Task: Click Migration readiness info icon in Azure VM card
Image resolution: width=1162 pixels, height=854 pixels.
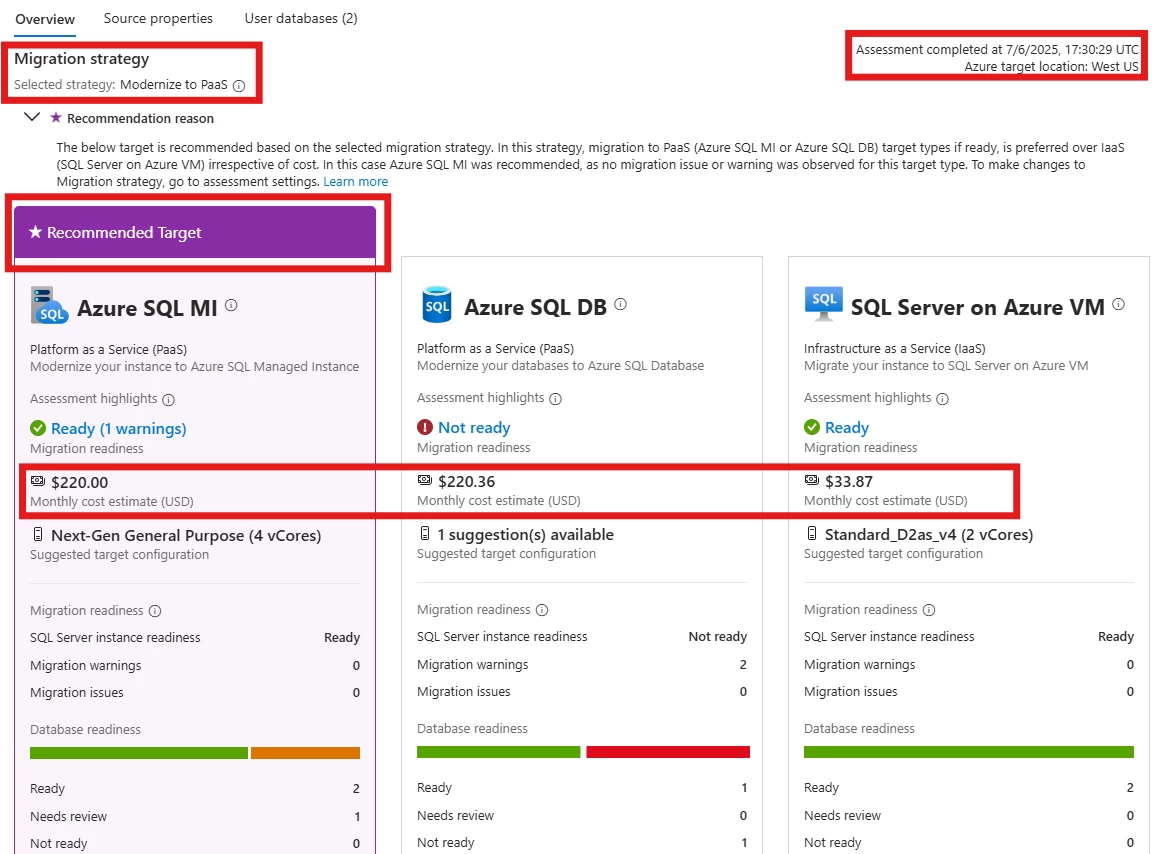Action: (929, 610)
